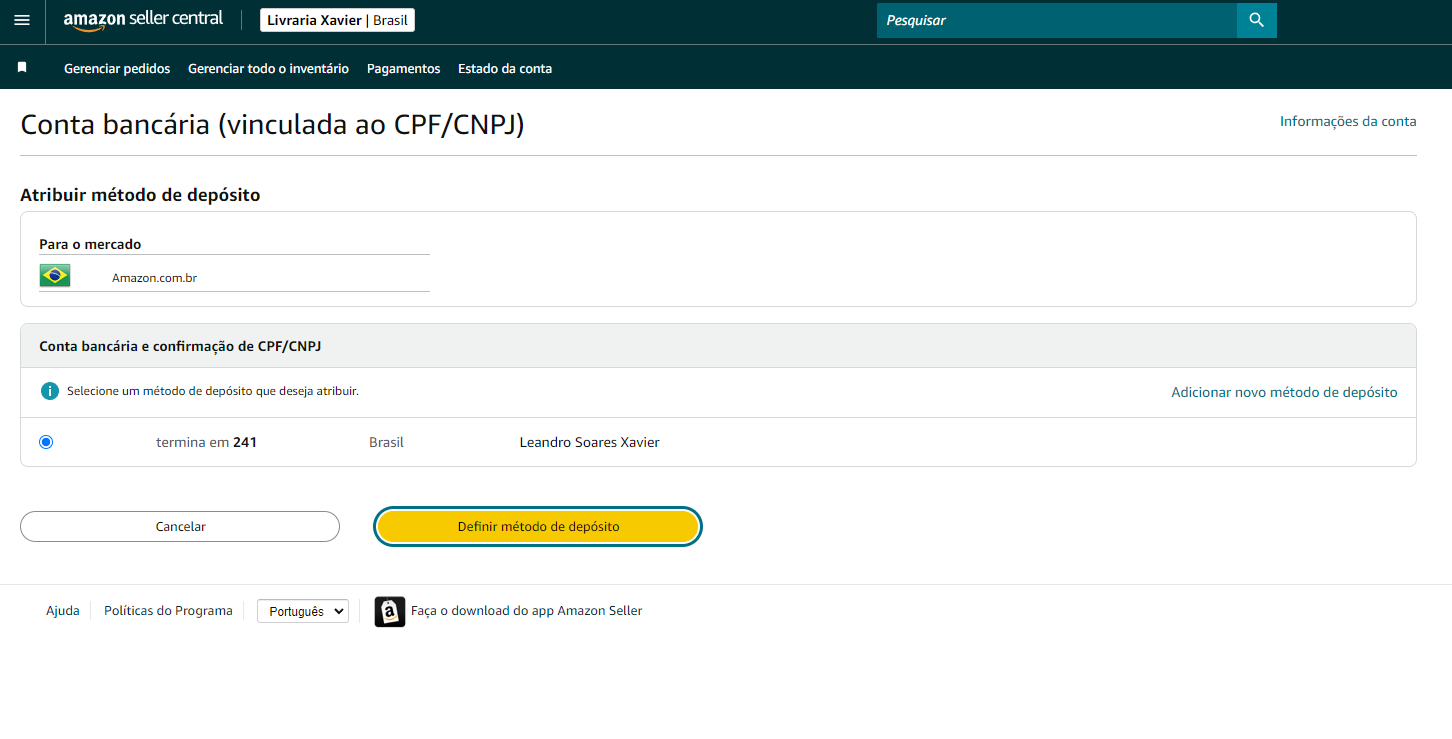Click 'Conta bancária e confirmação de CPF/CNPJ' header

(x=180, y=346)
